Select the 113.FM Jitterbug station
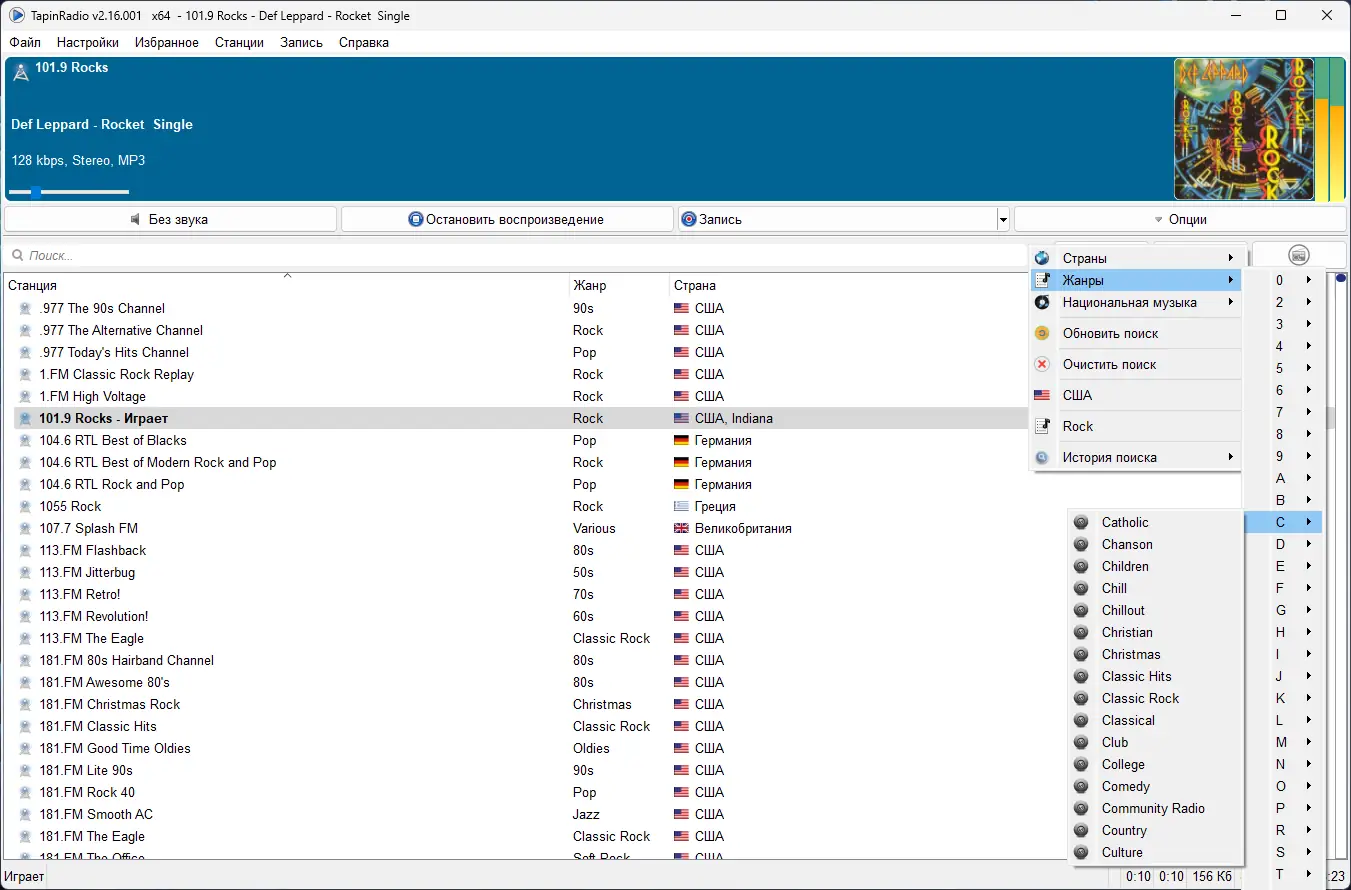1351x890 pixels. pos(87,572)
